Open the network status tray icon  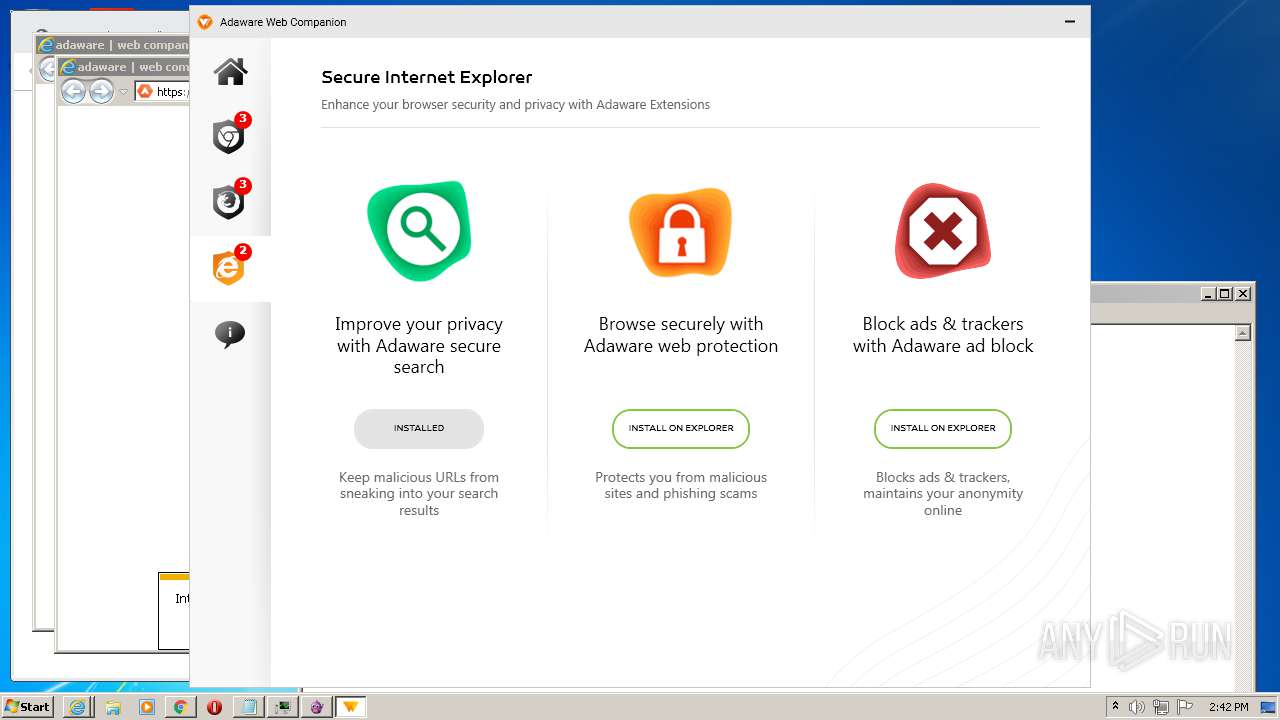click(1161, 707)
